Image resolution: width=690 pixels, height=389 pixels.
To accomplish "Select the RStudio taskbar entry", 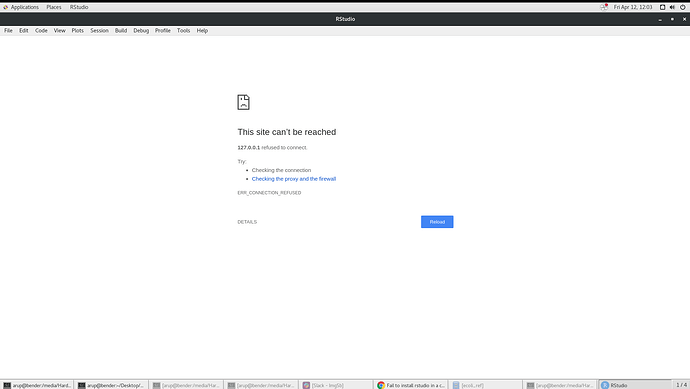I will 635,385.
